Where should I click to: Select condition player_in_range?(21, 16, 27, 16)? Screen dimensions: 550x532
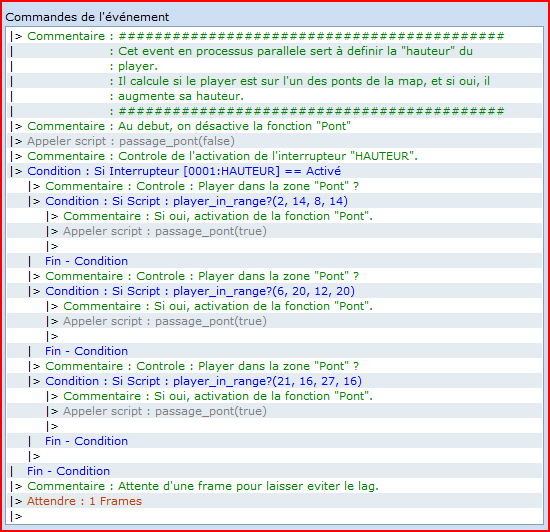tap(274, 381)
